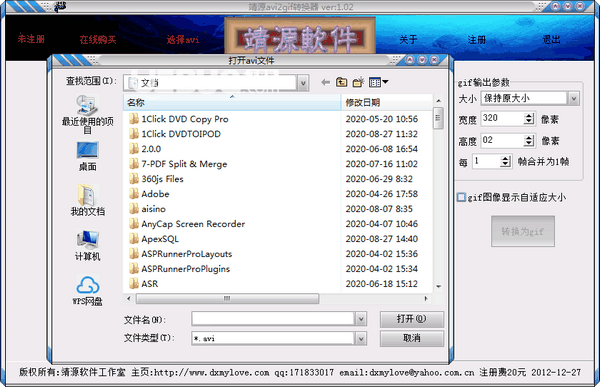The height and width of the screenshot is (387, 600).
Task: Click the date 2020-06-18 15:12
Action: pyautogui.click(x=382, y=284)
